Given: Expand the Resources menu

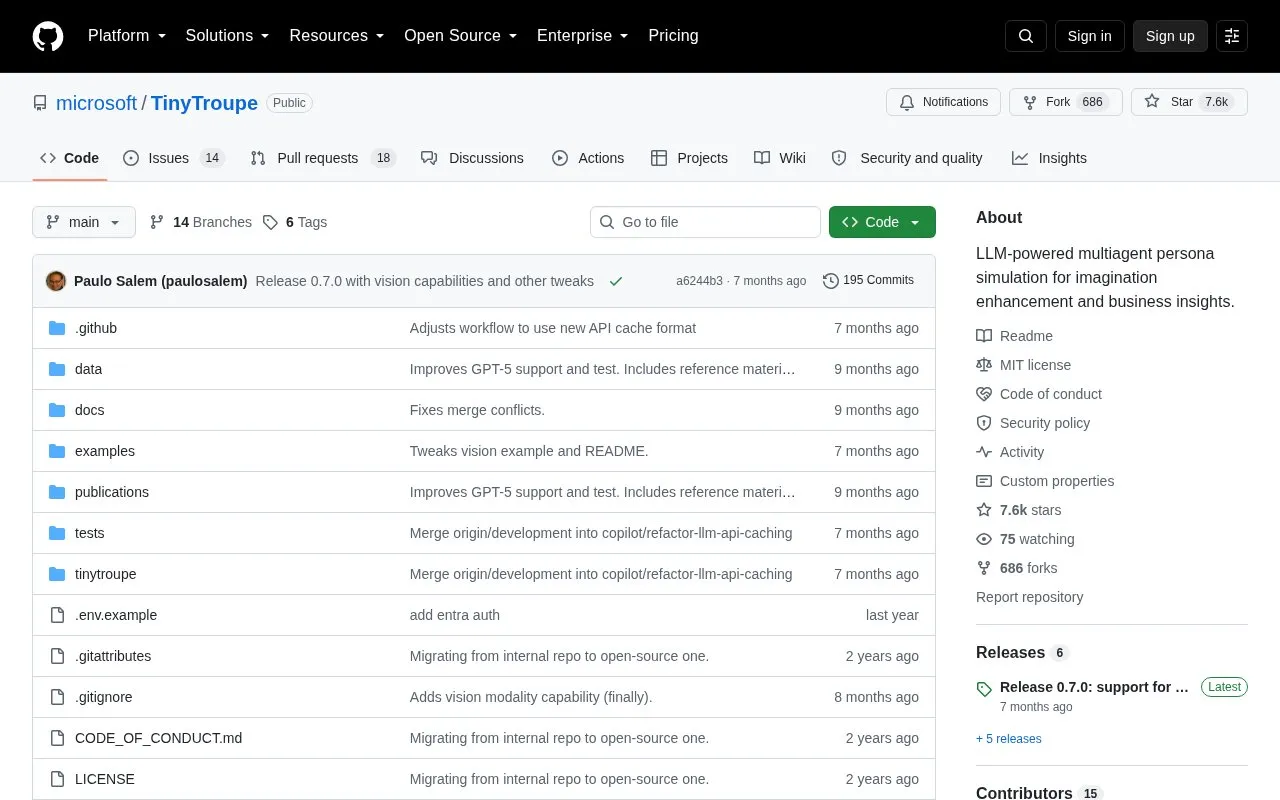Looking at the screenshot, I should pyautogui.click(x=337, y=36).
